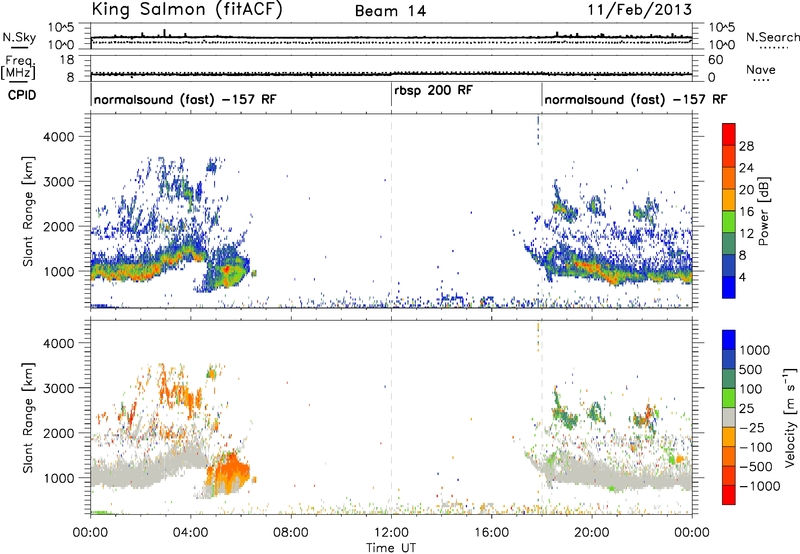Click the "1000" range tick in the power panel

tap(58, 271)
